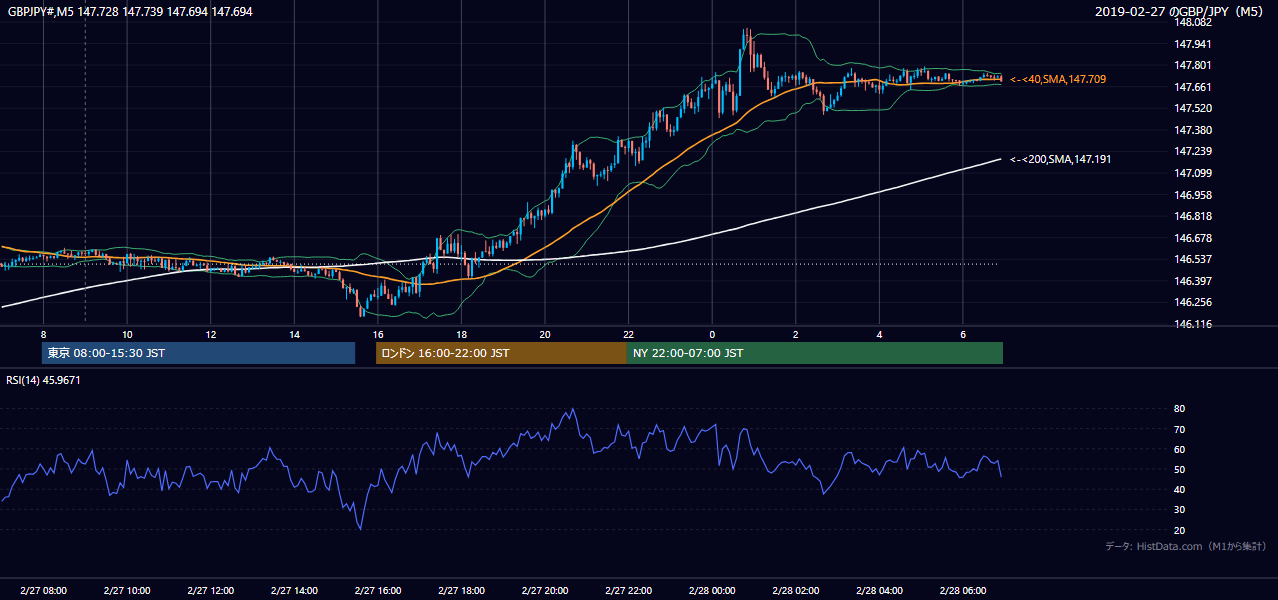This screenshot has width=1278, height=600.
Task: Click the 2/27 12:00 date label
Action: pos(211,591)
